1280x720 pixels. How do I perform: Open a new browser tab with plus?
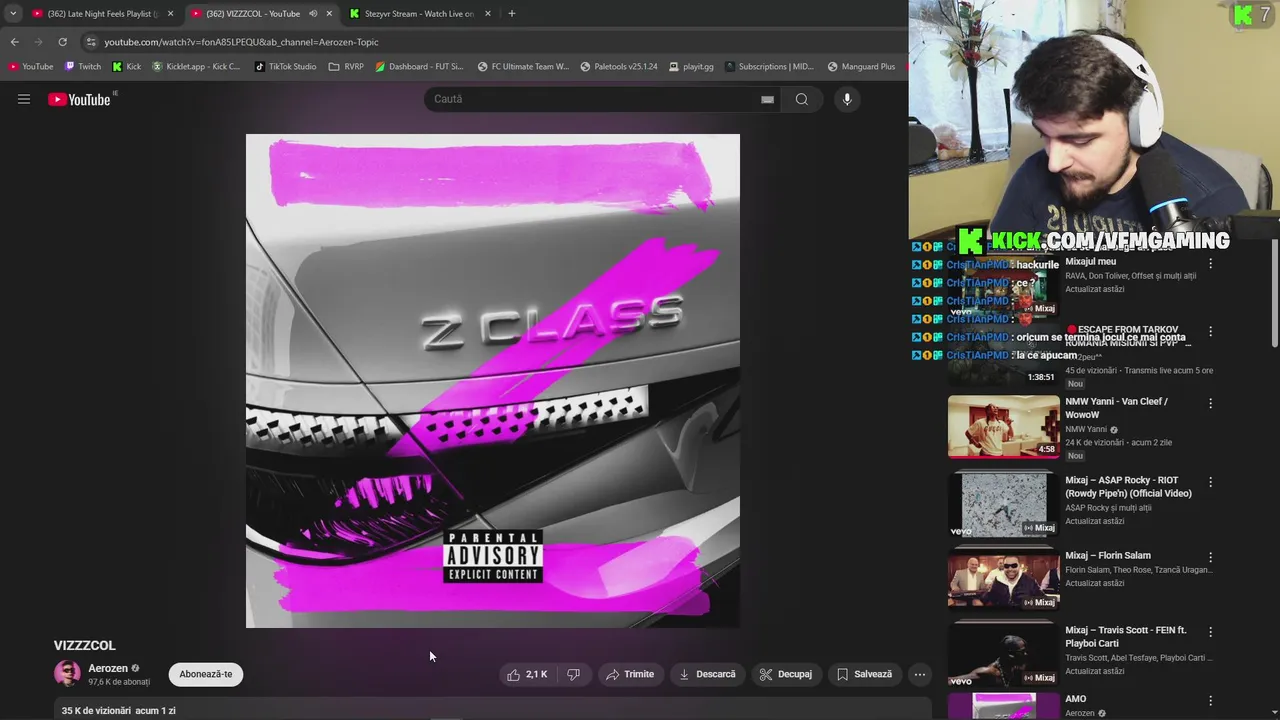click(x=512, y=14)
